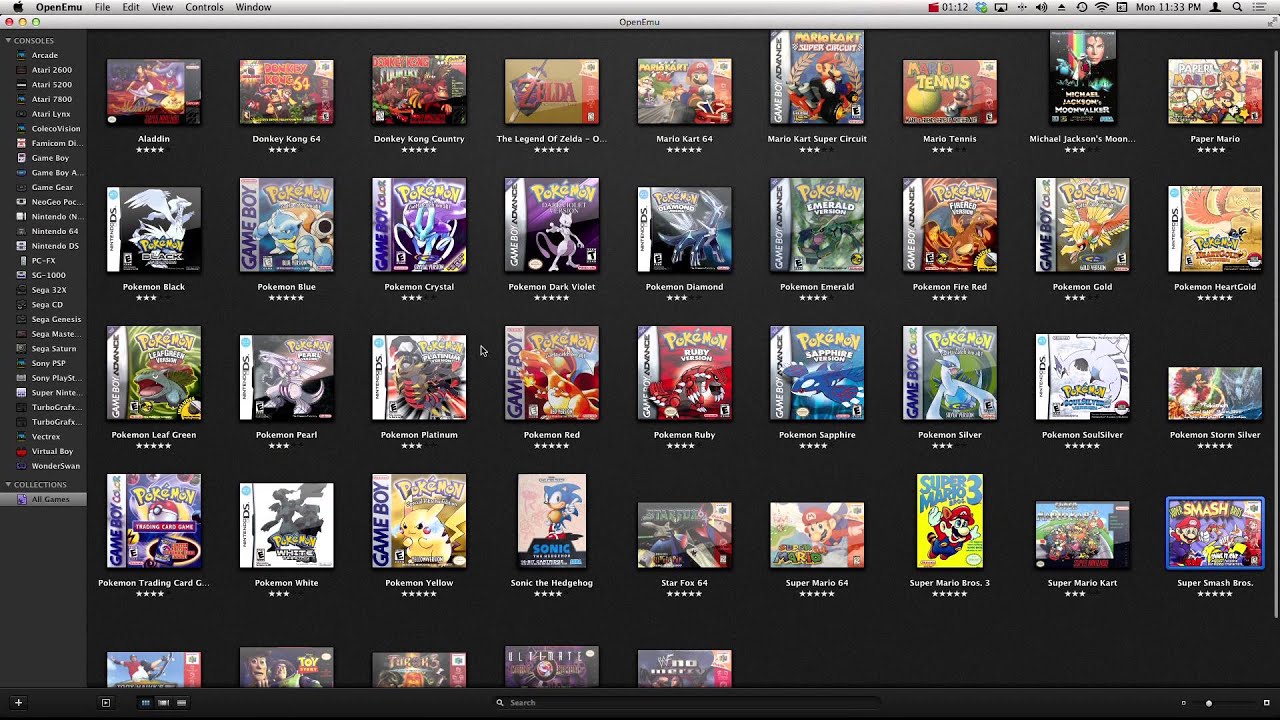This screenshot has width=1280, height=720.
Task: Open the WonderSwan library
Action: click(x=43, y=466)
